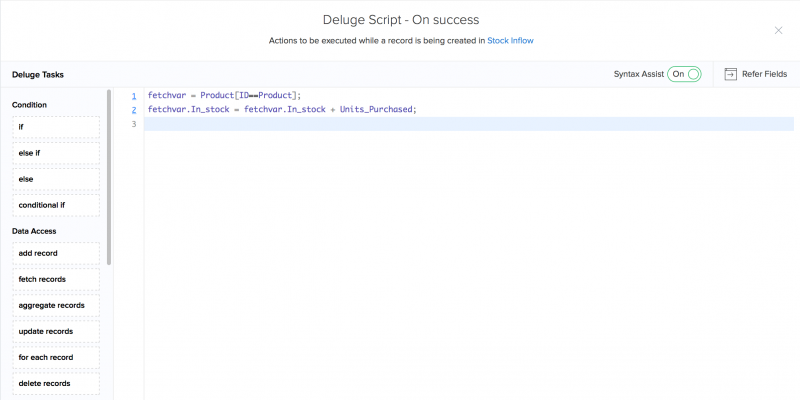Screen dimensions: 800x400
Task: Insert the 'add record' task
Action: 56,253
